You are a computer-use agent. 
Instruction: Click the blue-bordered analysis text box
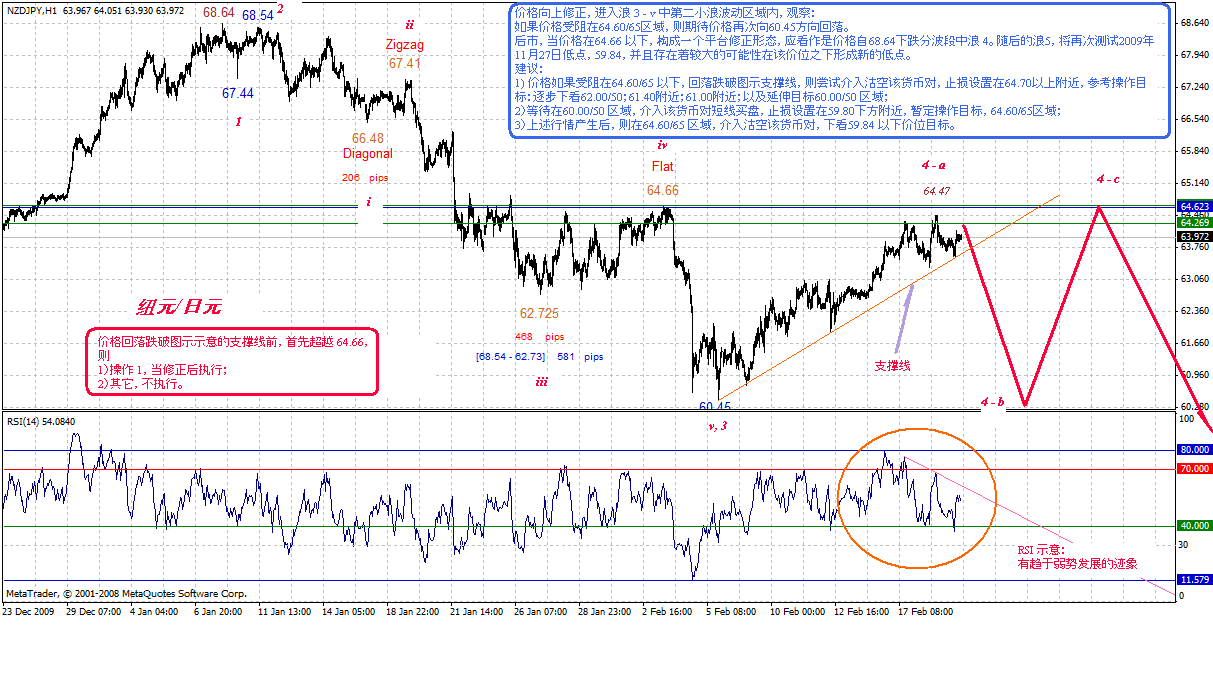[839, 70]
